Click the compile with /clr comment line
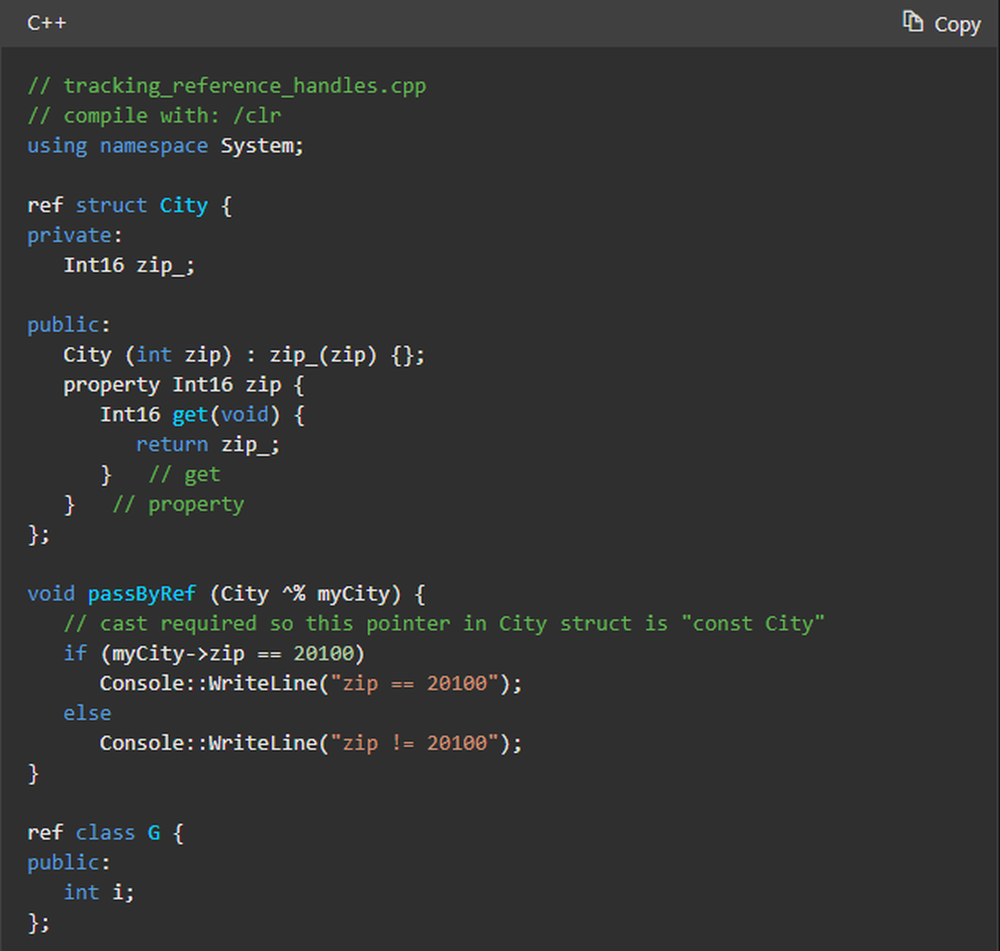The image size is (1000, 951). click(x=155, y=115)
